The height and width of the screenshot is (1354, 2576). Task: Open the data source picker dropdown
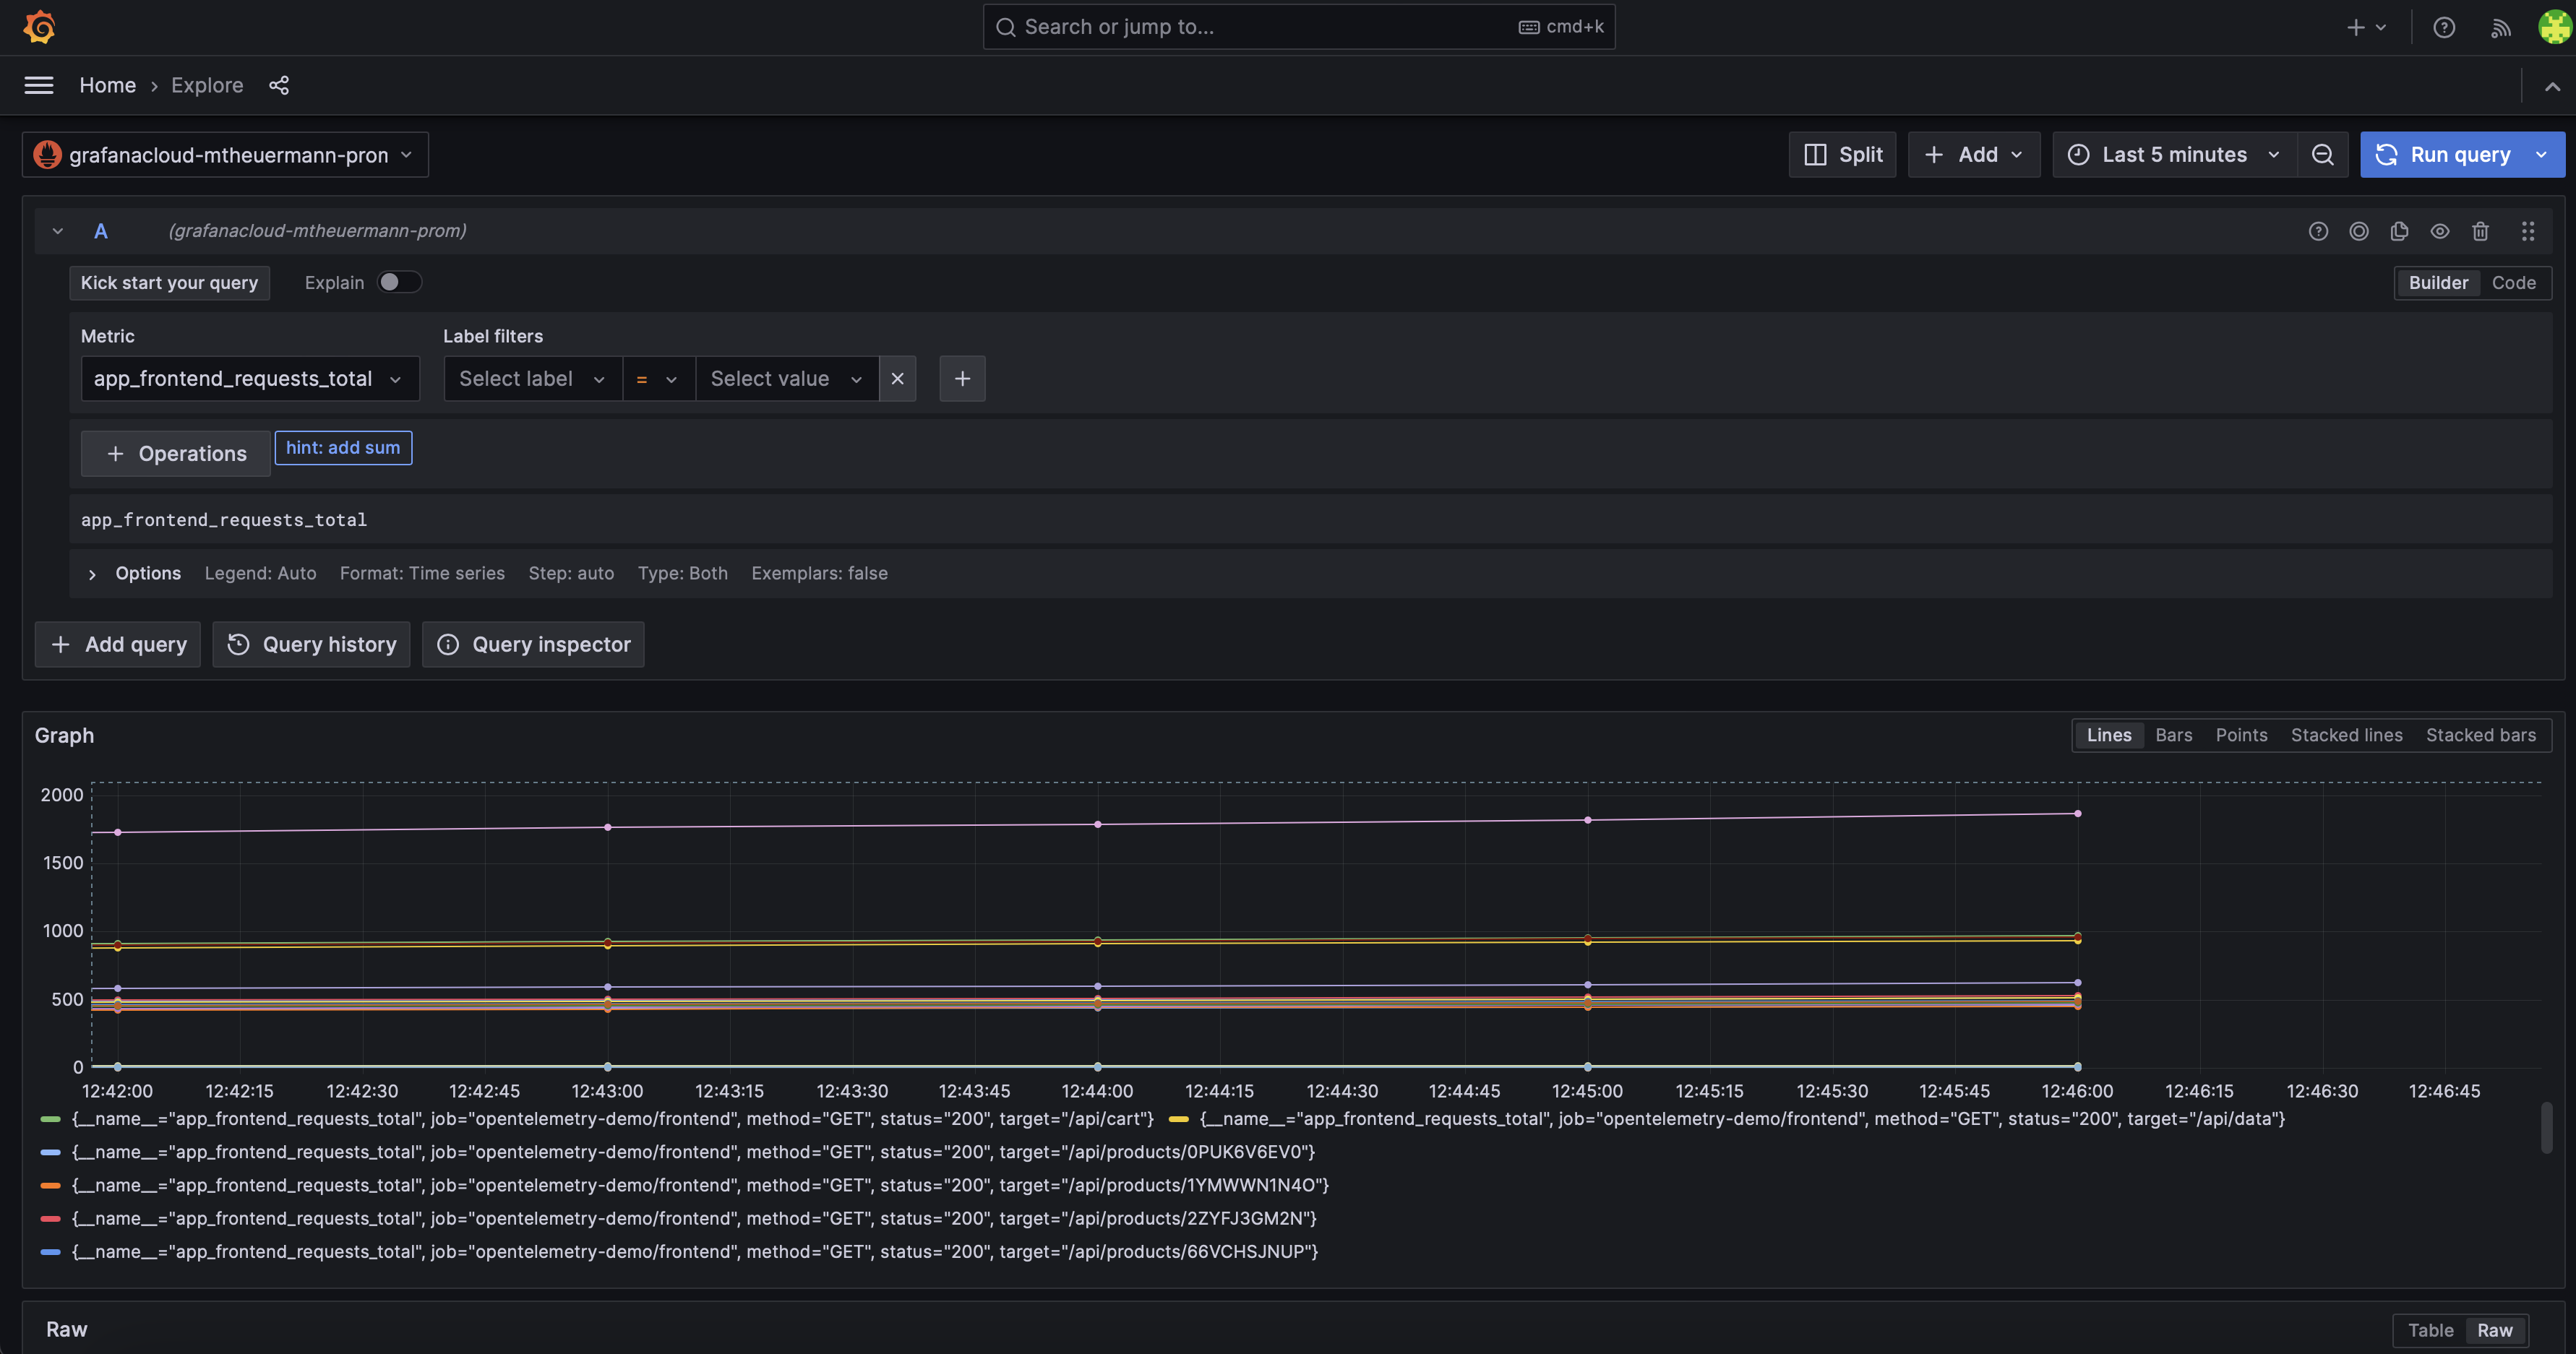226,154
